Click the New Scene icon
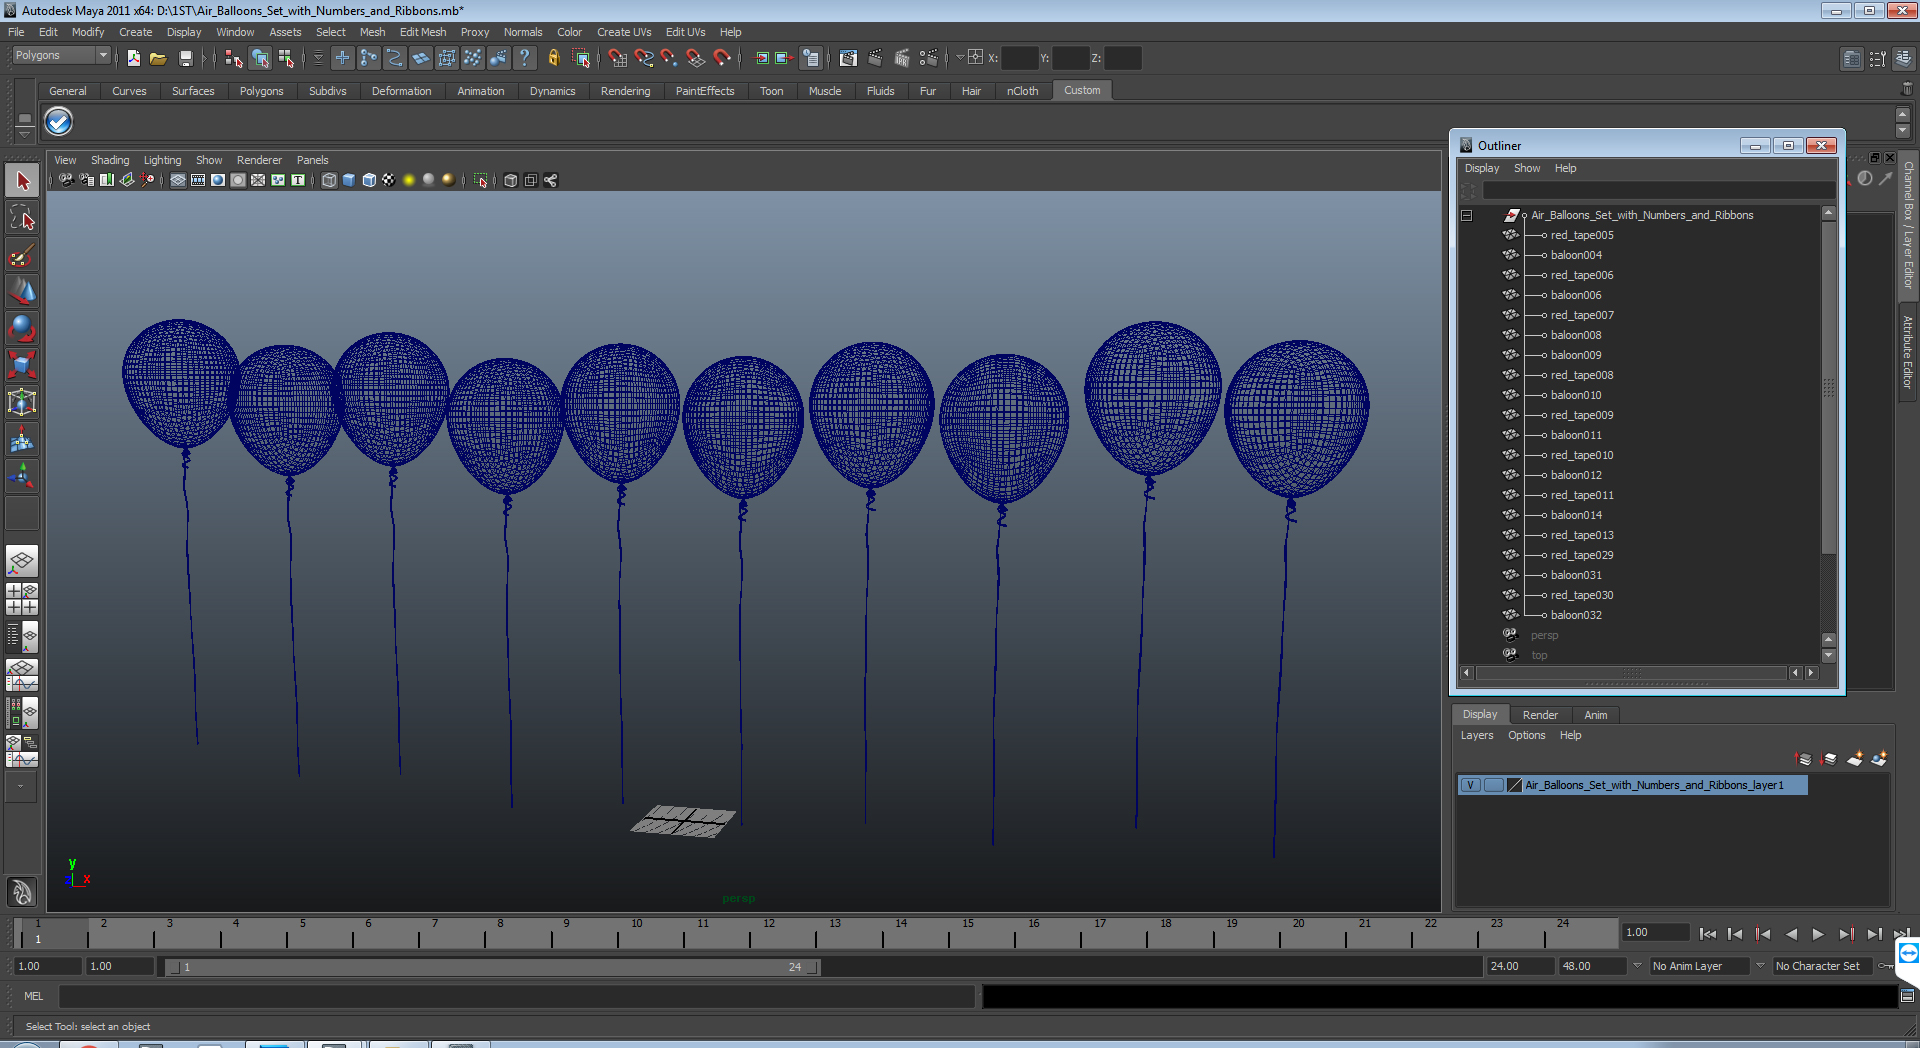Viewport: 1920px width, 1048px height. click(134, 58)
